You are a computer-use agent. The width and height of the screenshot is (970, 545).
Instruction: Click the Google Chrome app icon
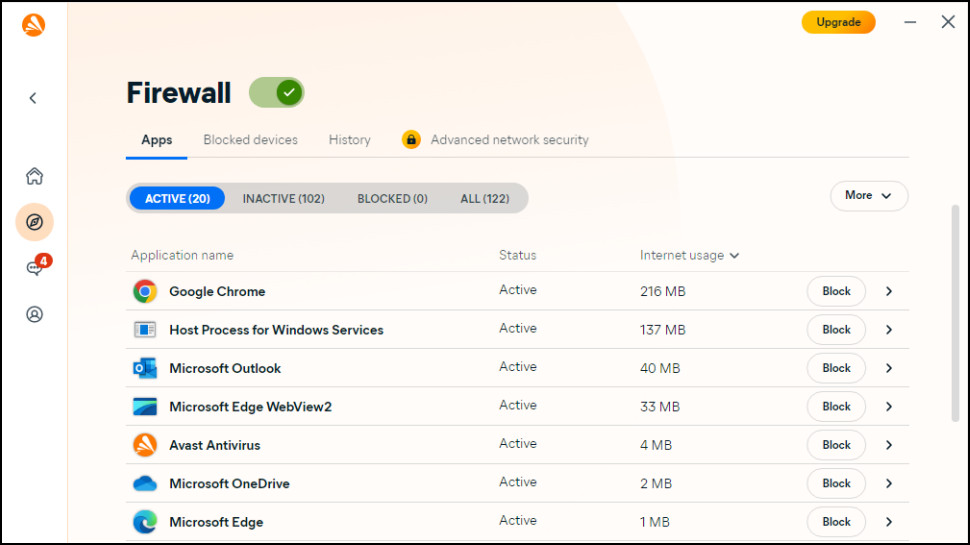(145, 291)
